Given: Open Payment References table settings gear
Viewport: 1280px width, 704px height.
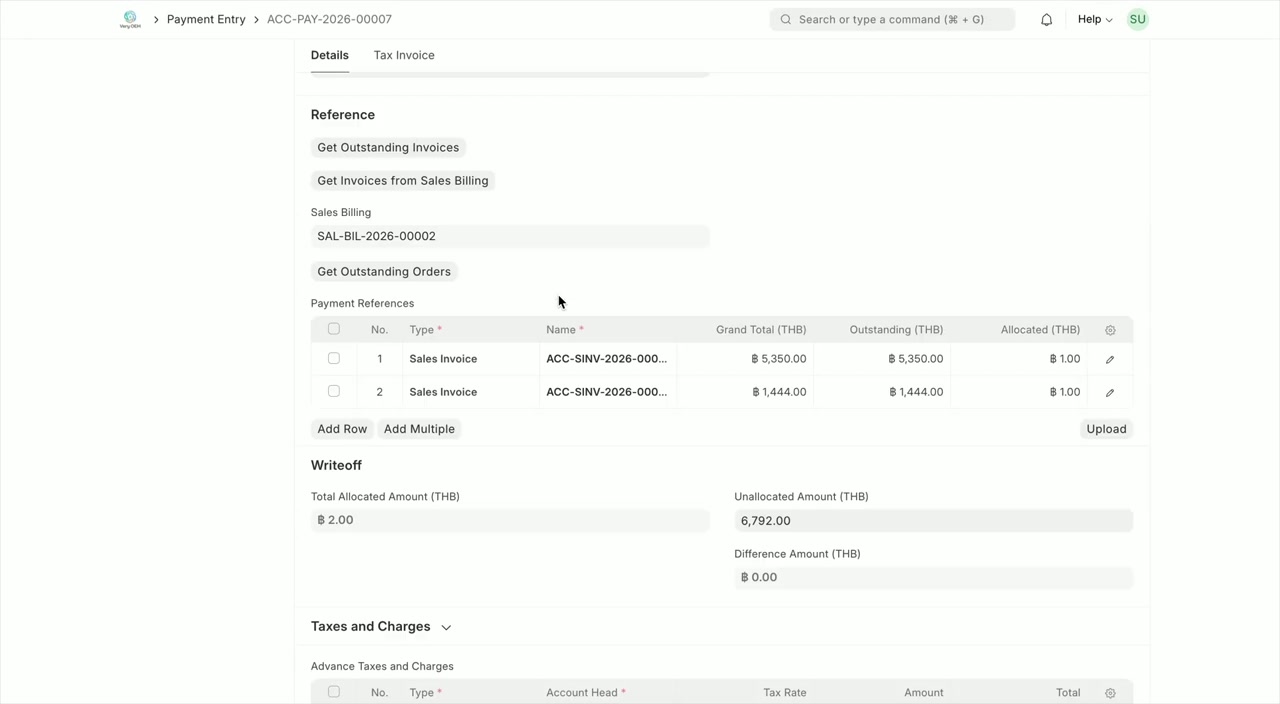Looking at the screenshot, I should tap(1110, 330).
